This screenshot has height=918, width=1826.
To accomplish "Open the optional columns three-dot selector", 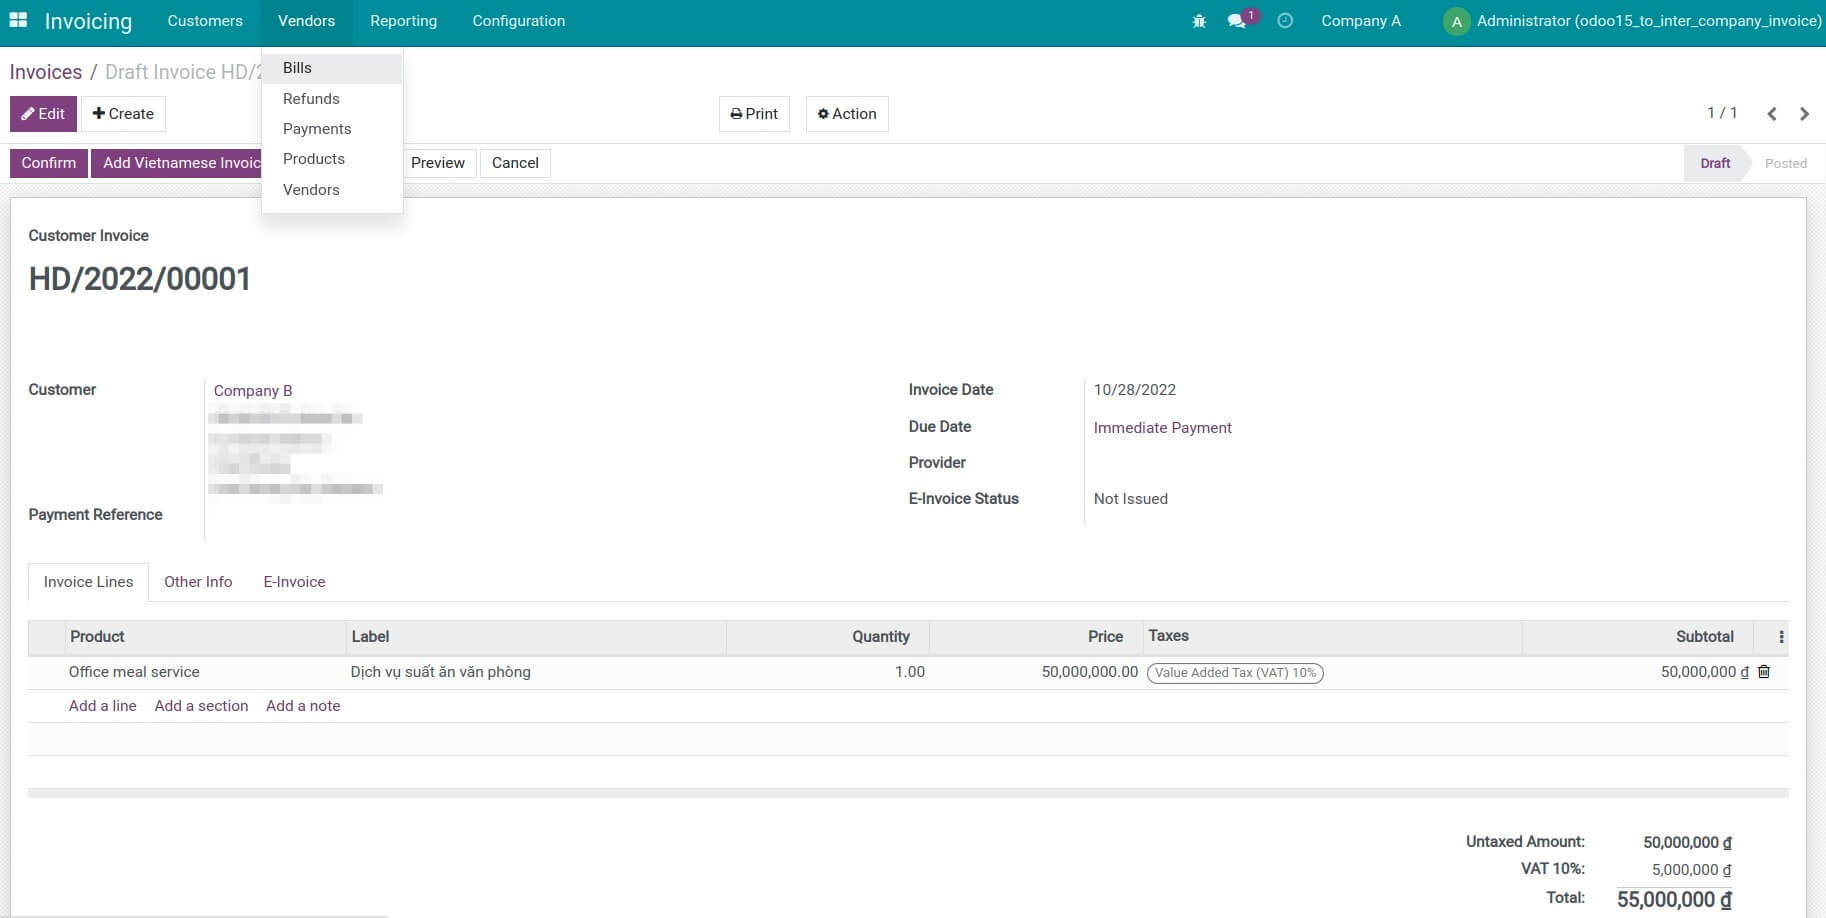I will point(1780,636).
